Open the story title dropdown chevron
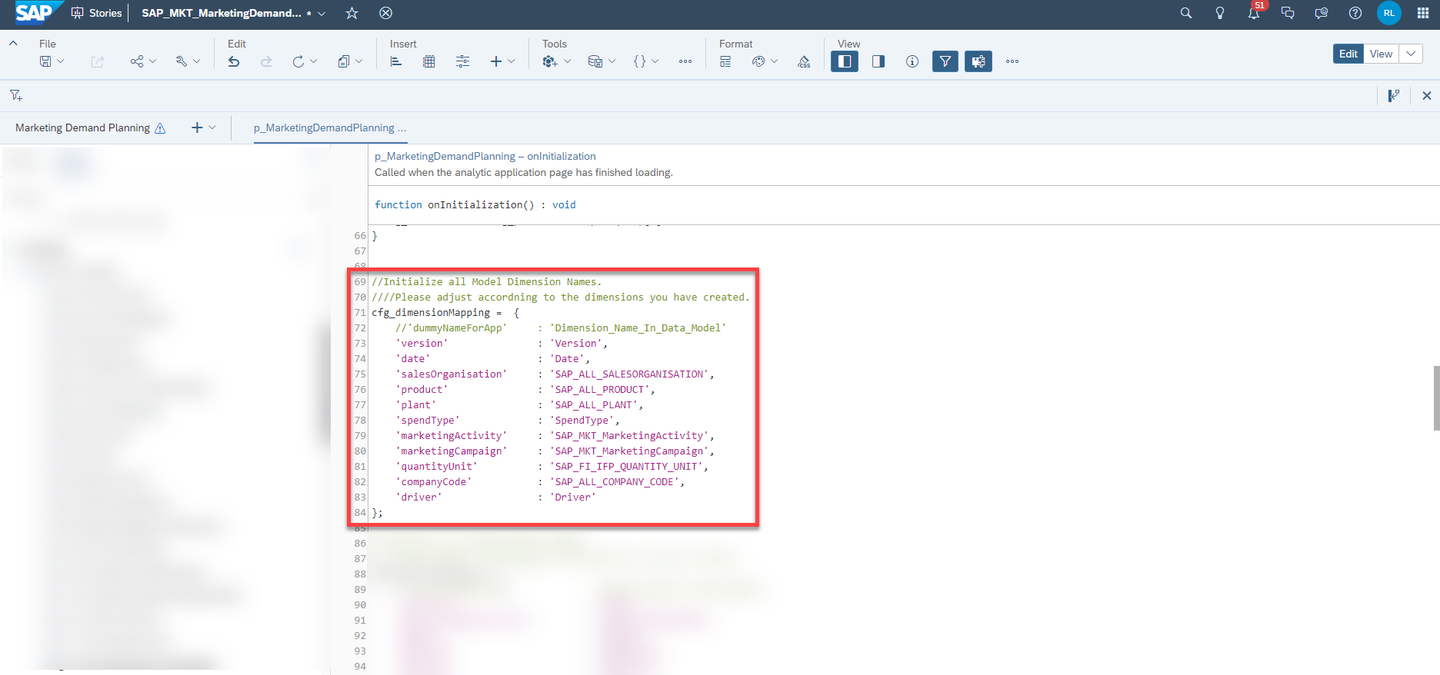 [x=321, y=14]
